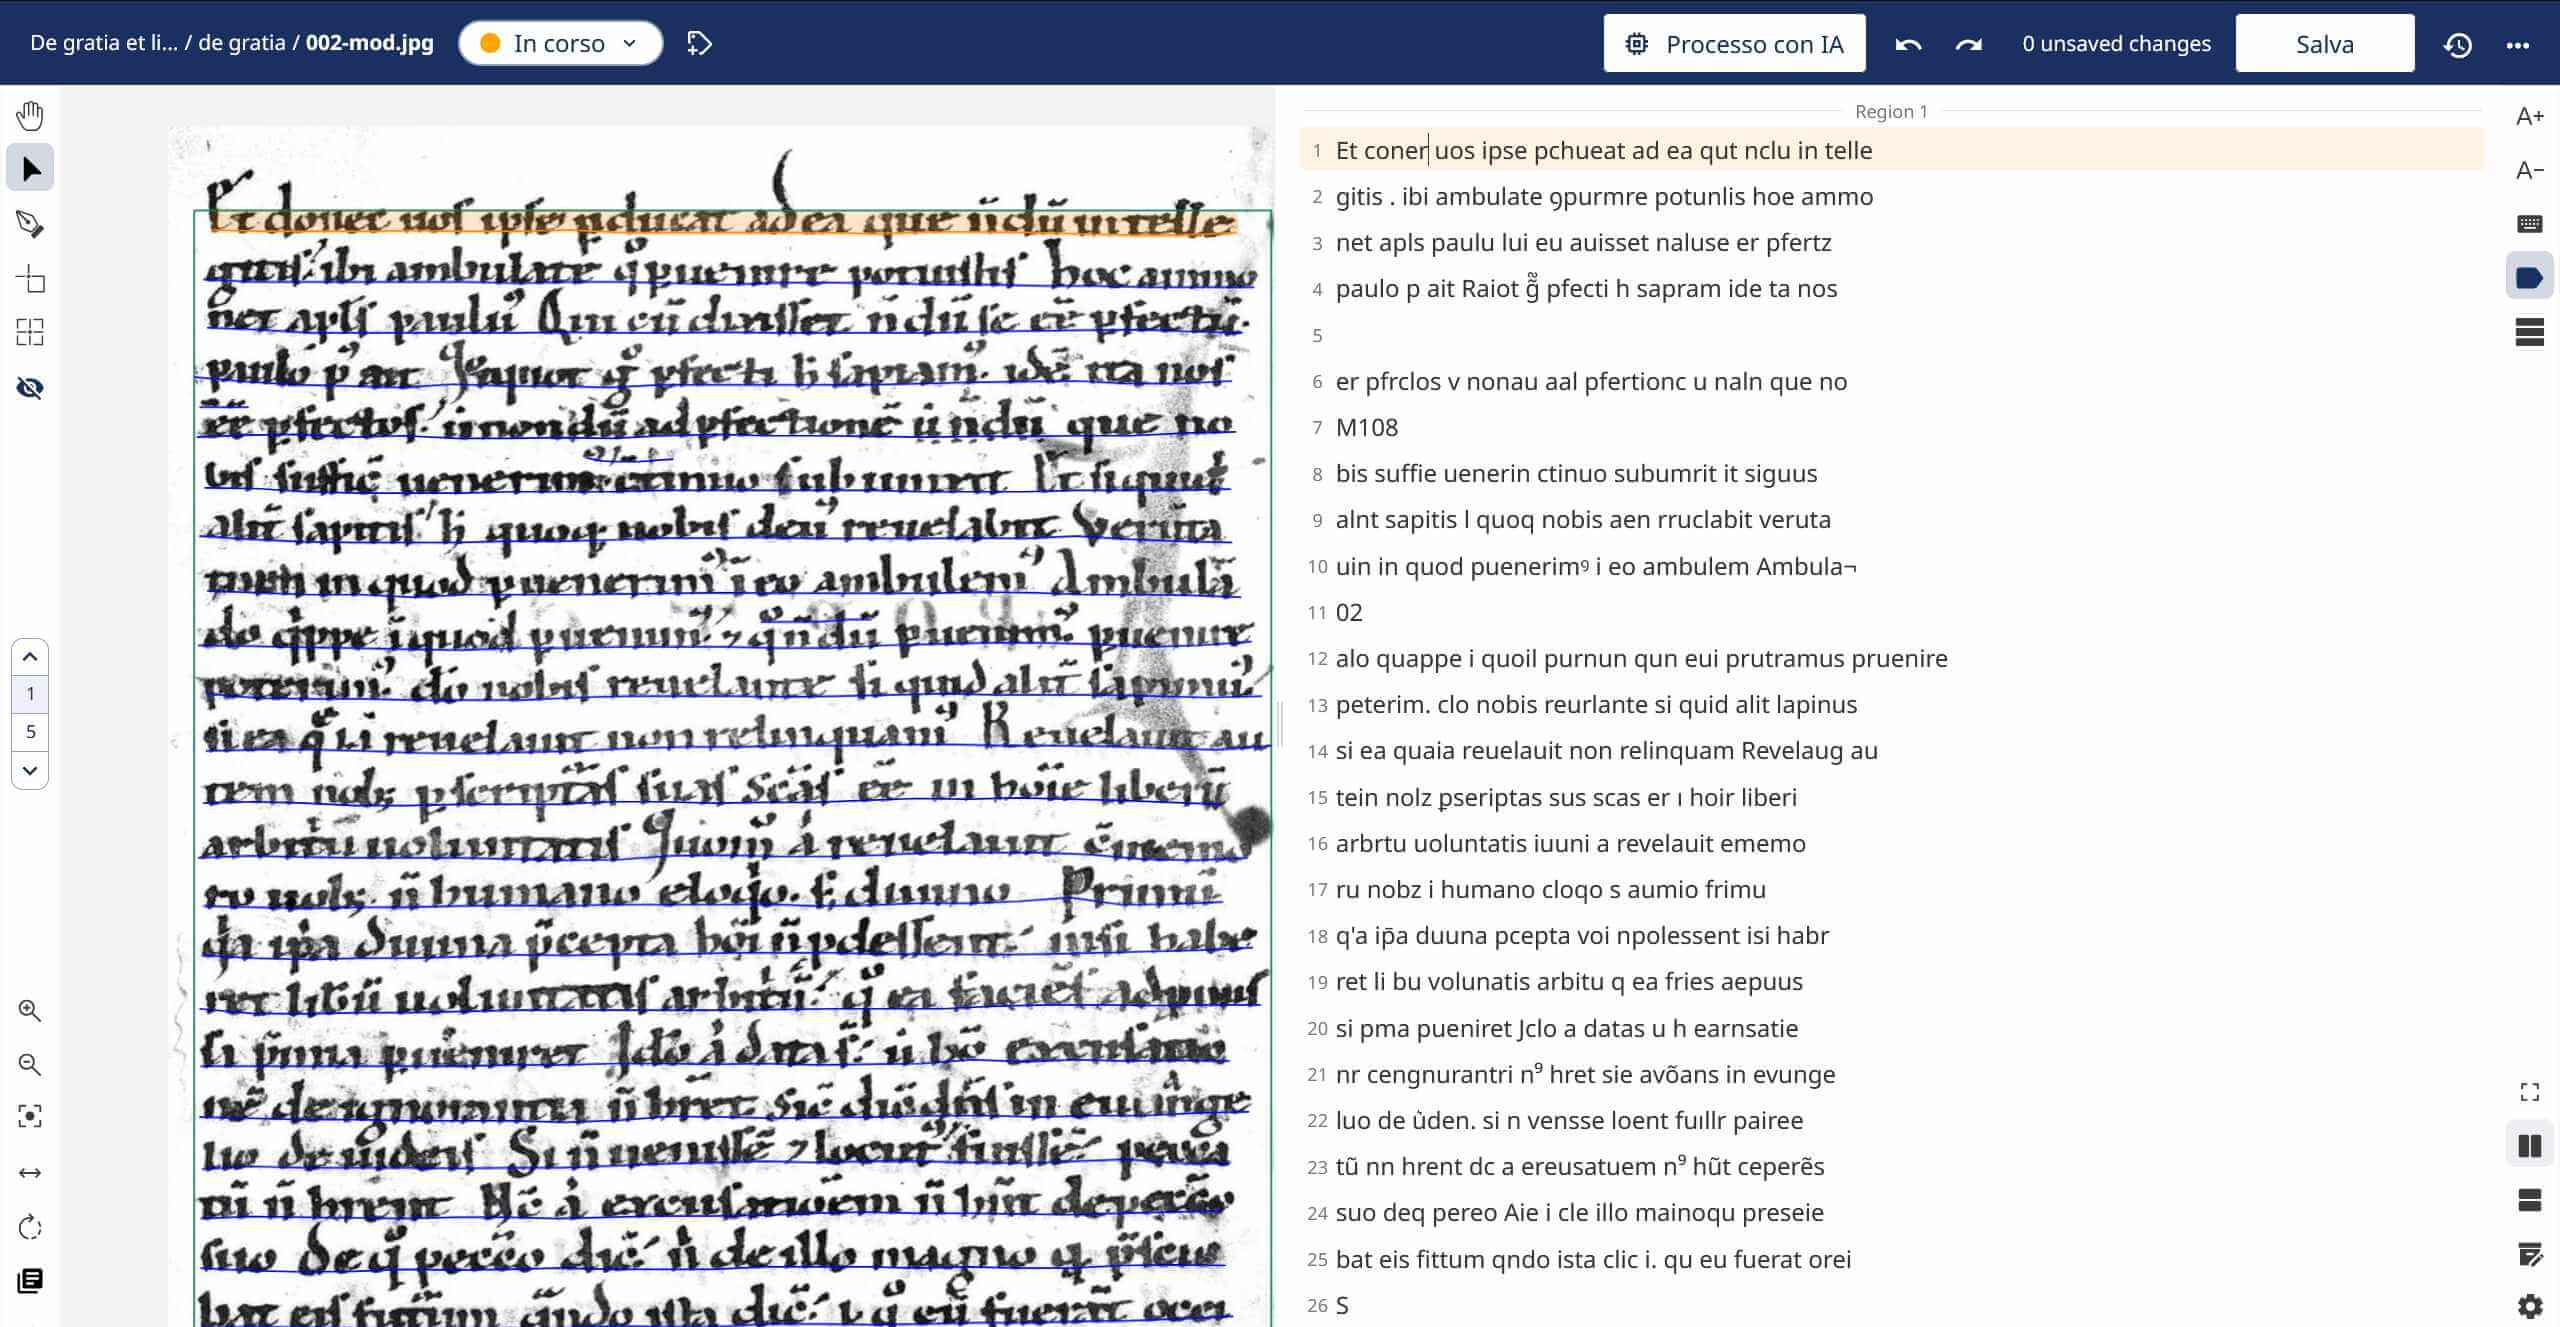2560x1327 pixels.
Task: Zoom in on the manuscript image
Action: click(30, 1011)
